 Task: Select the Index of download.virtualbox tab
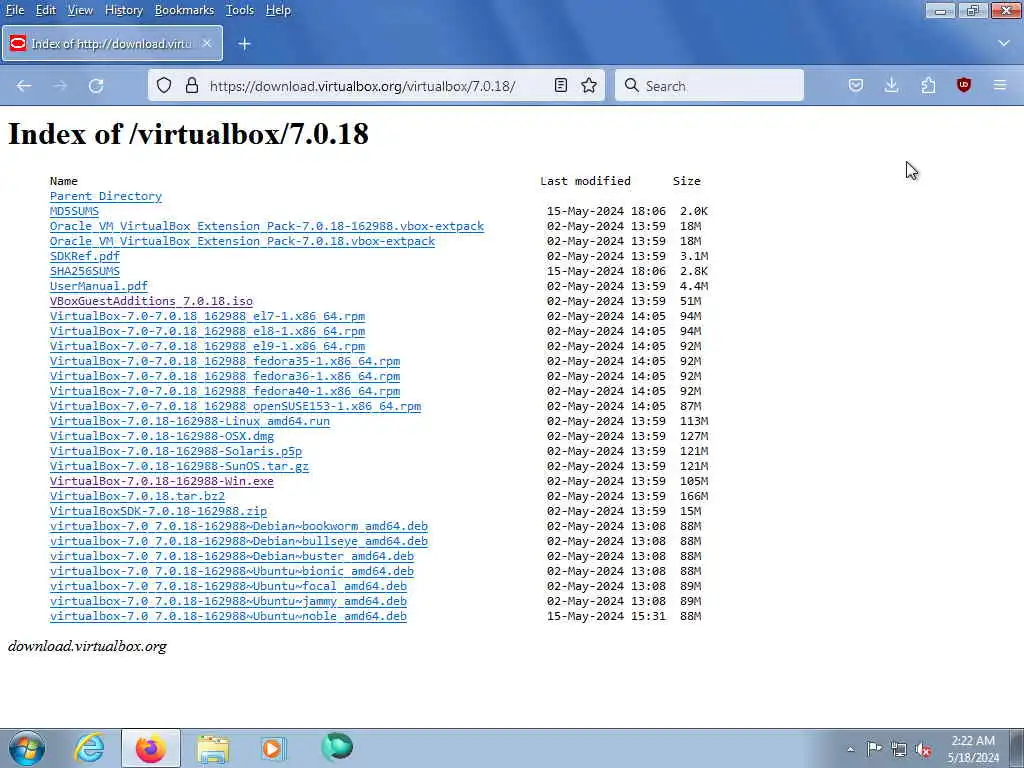pos(112,43)
